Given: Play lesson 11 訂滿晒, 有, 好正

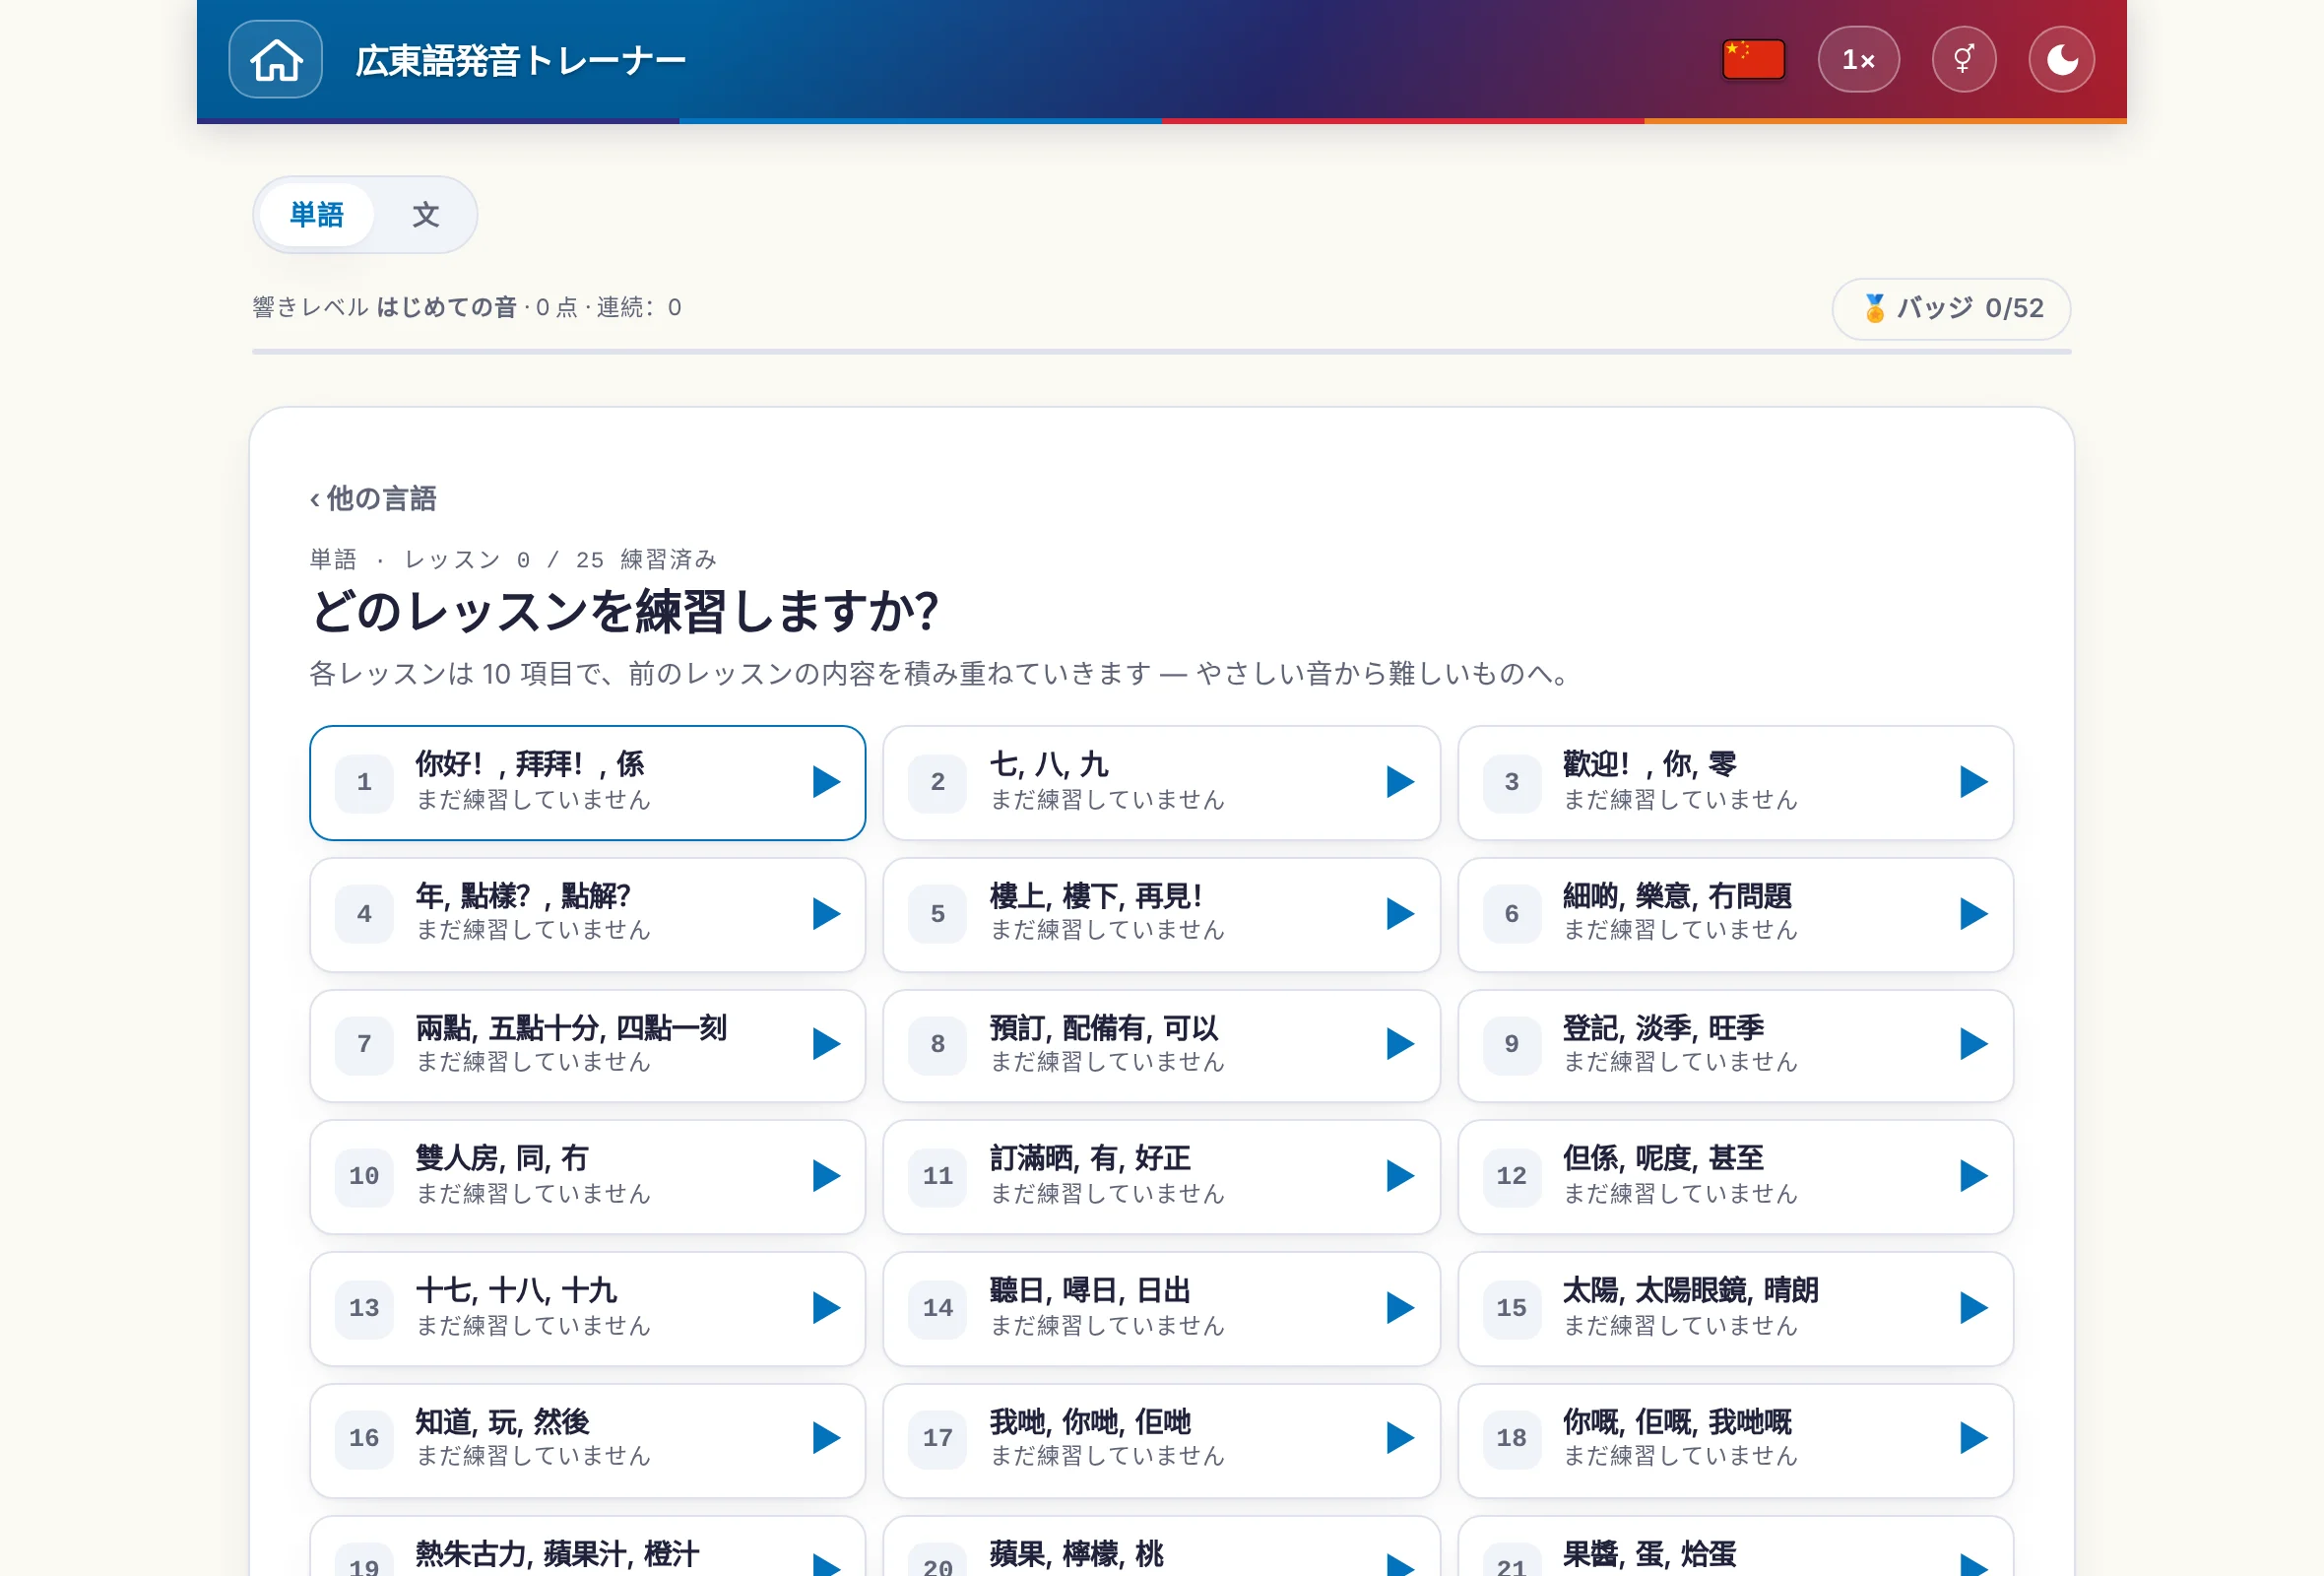Looking at the screenshot, I should (1400, 1176).
